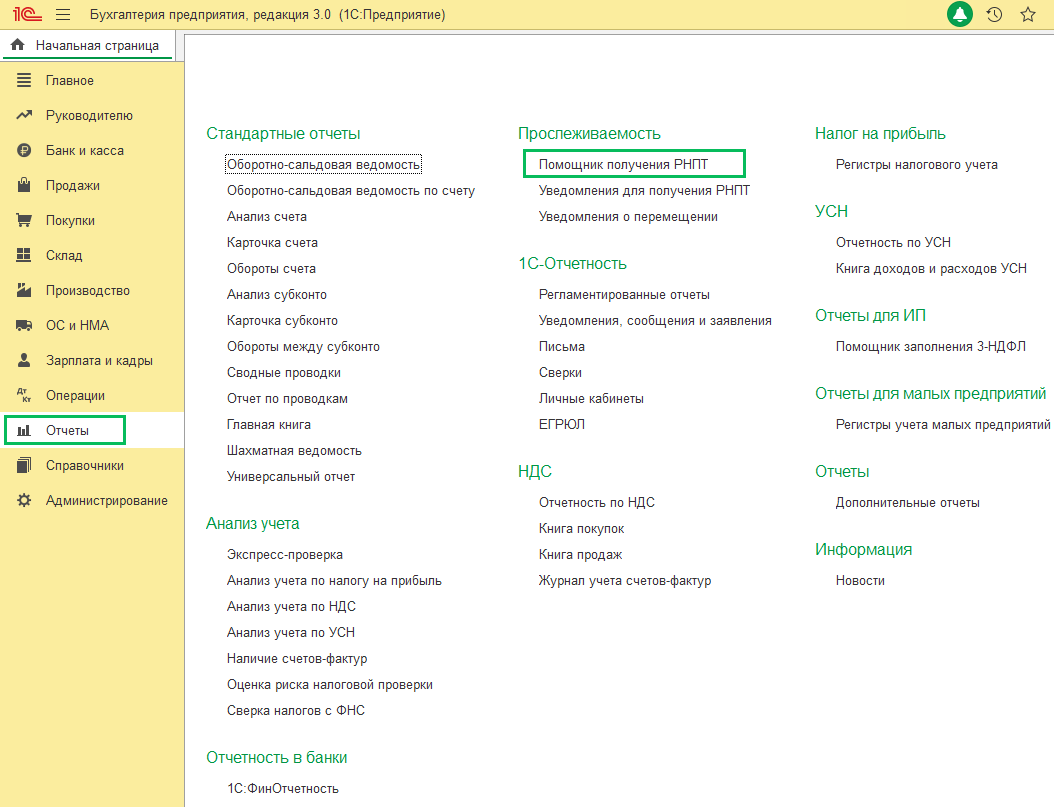1054x807 pixels.
Task: Open 1С:ФинОтчетность
Action: [283, 789]
